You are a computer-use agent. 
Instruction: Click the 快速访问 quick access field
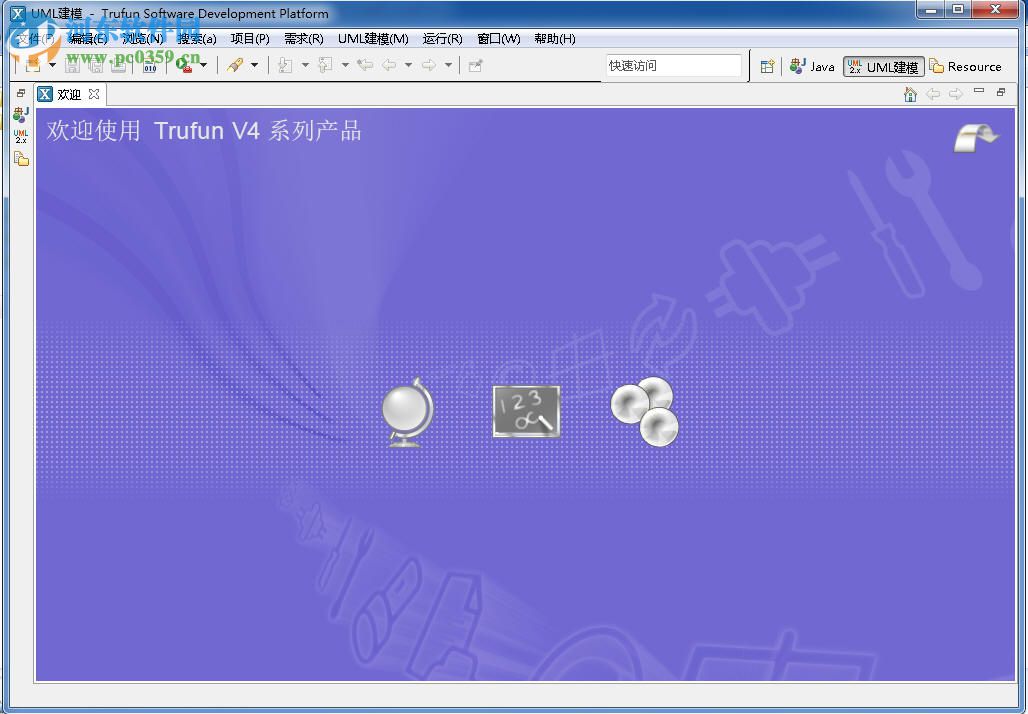tap(673, 66)
